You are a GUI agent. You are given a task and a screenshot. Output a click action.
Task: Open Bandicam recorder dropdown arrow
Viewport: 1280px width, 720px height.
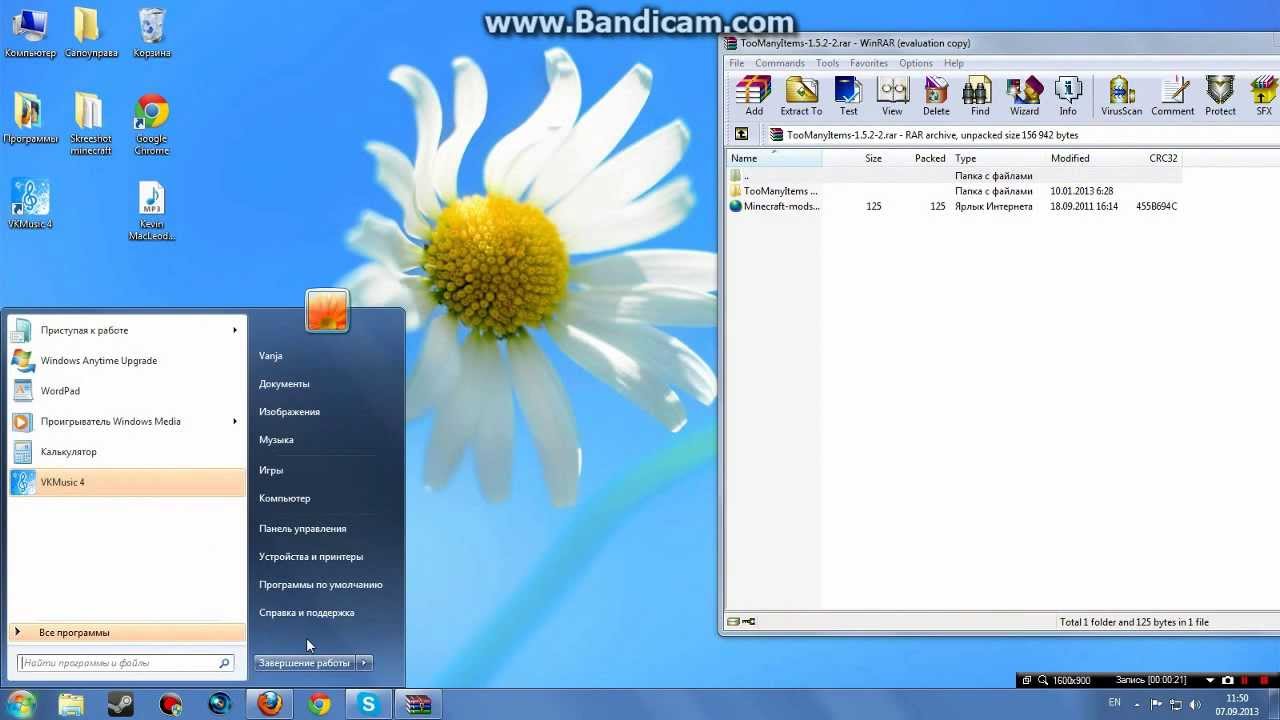click(x=1211, y=680)
